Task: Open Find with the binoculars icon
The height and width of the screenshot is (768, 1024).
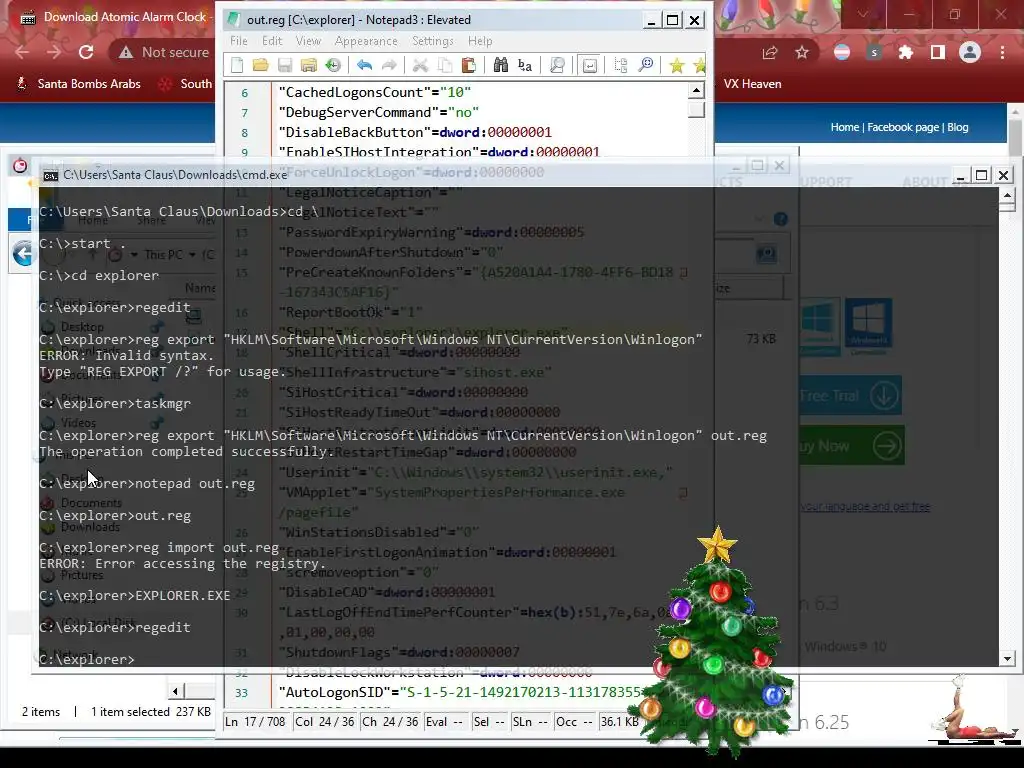Action: 501,65
